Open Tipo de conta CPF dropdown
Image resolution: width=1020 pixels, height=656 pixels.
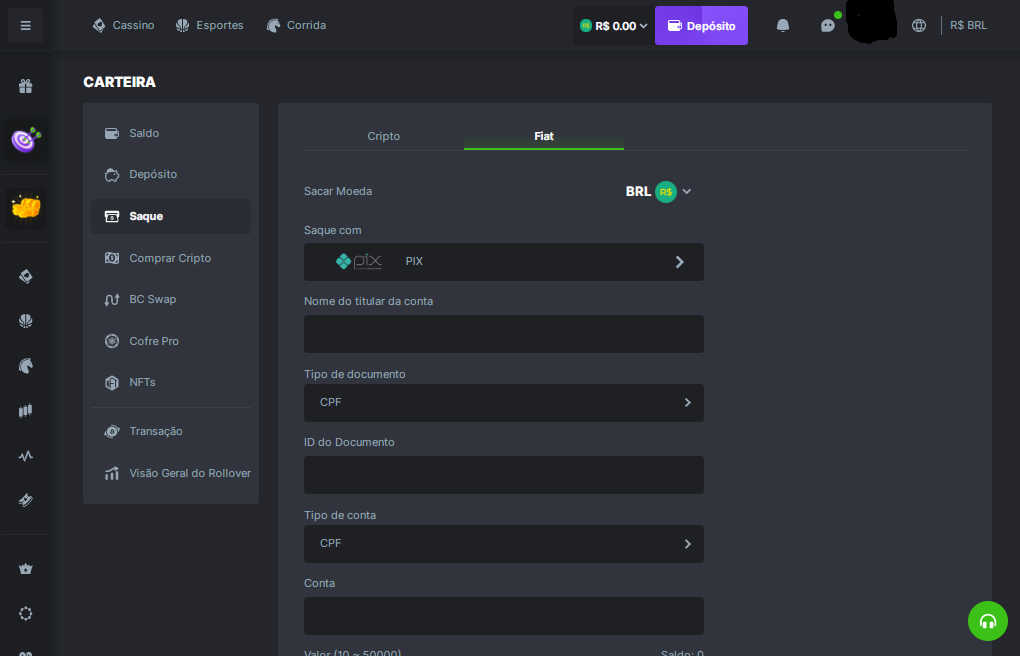503,543
